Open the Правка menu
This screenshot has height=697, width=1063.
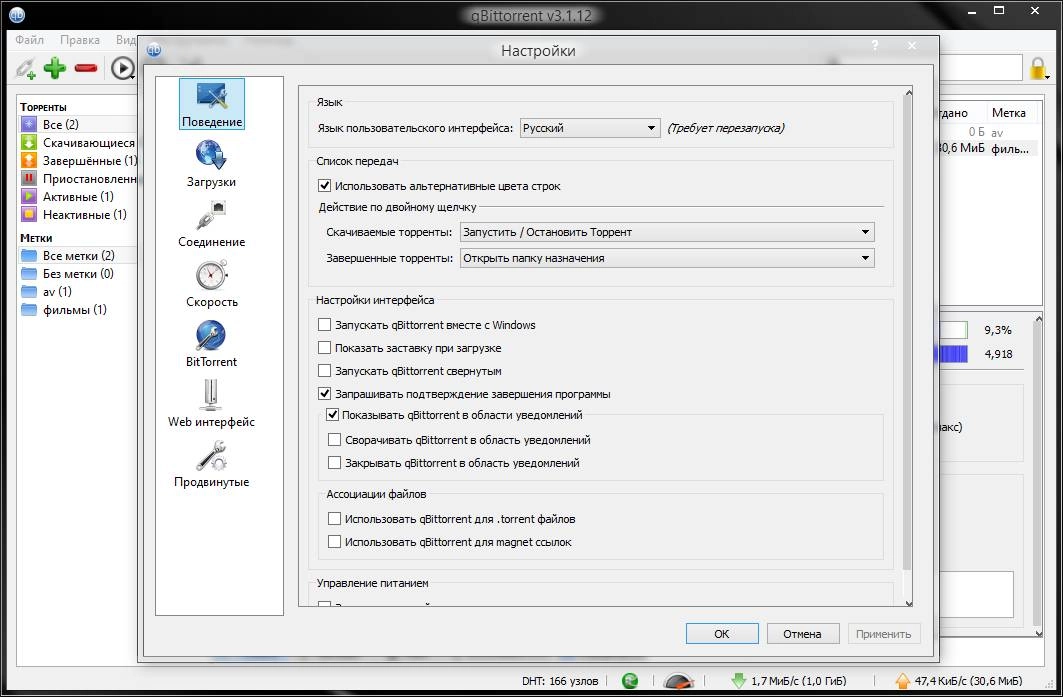[x=79, y=39]
